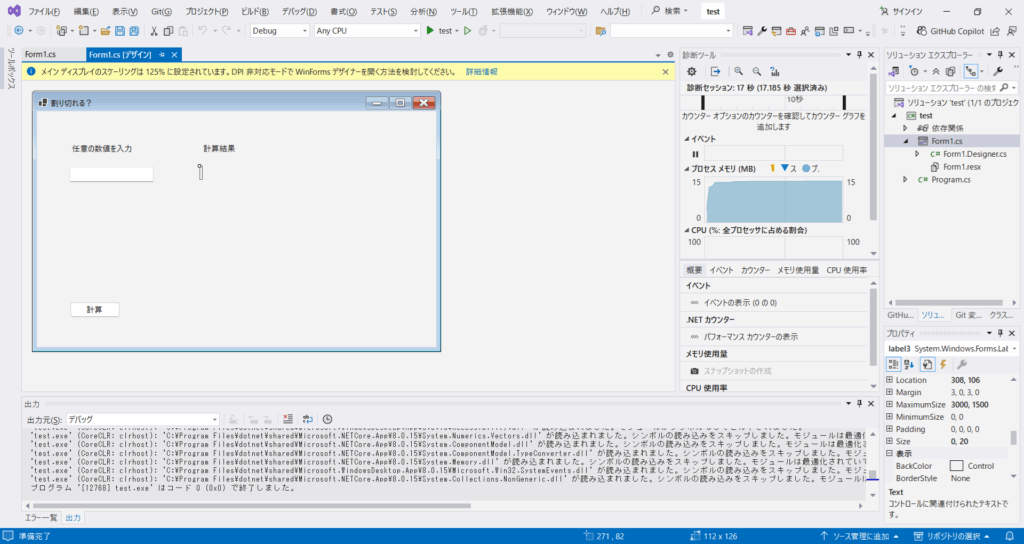This screenshot has width=1024, height=544.
Task: Click the 詳細情報 link in the info bar
Action: click(x=481, y=72)
